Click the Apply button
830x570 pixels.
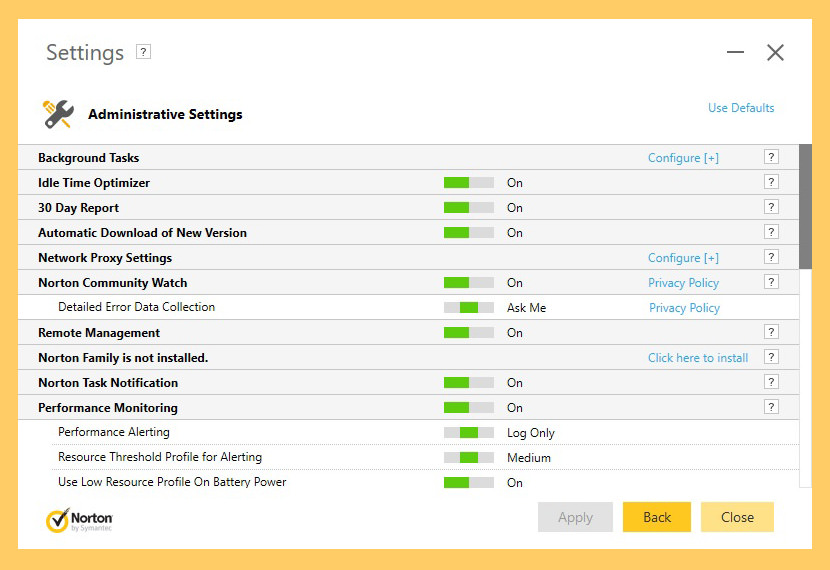pyautogui.click(x=575, y=517)
